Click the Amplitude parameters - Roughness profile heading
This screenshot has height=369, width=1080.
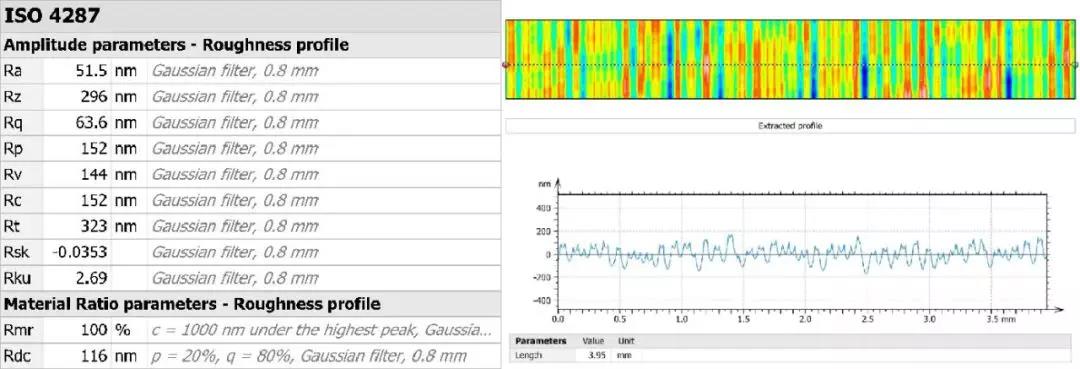click(176, 45)
